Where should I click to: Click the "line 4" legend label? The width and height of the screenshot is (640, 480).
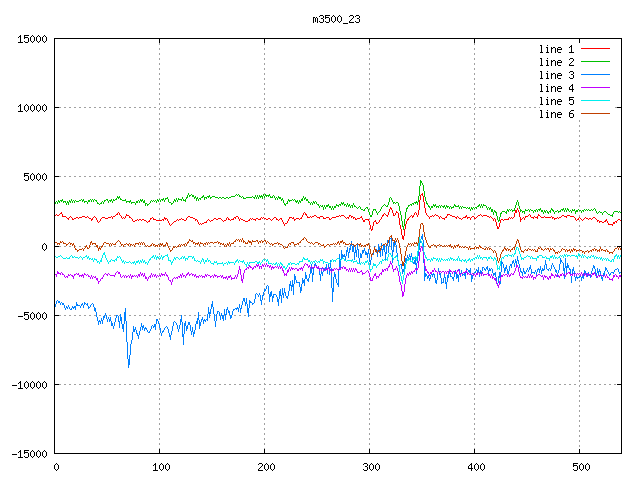click(556, 88)
